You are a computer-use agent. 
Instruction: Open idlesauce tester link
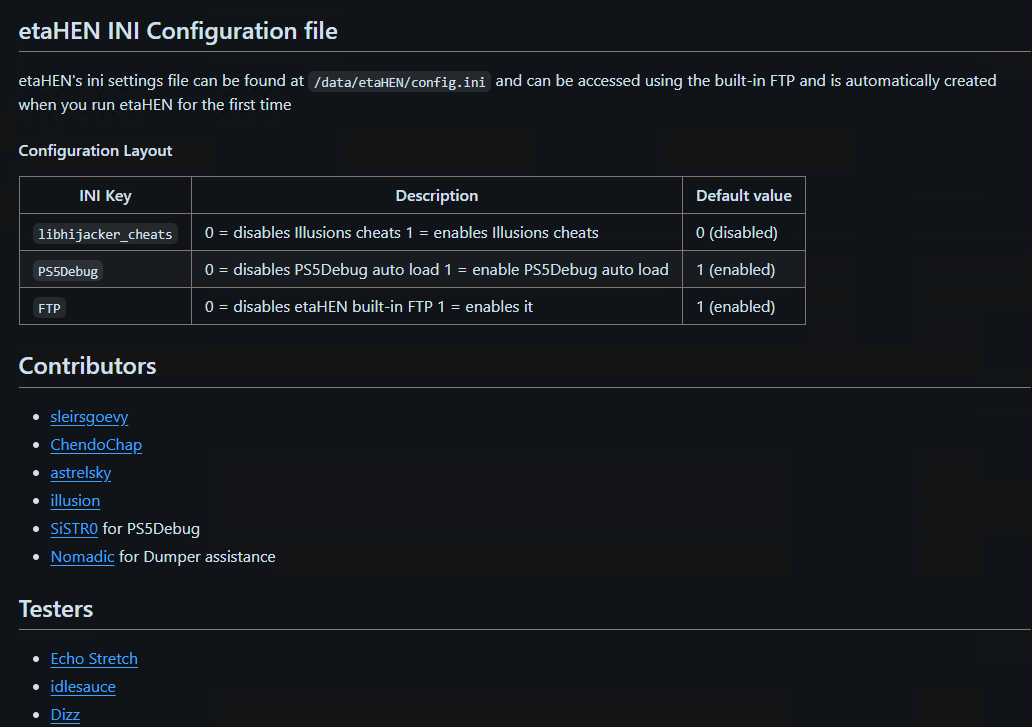[83, 687]
